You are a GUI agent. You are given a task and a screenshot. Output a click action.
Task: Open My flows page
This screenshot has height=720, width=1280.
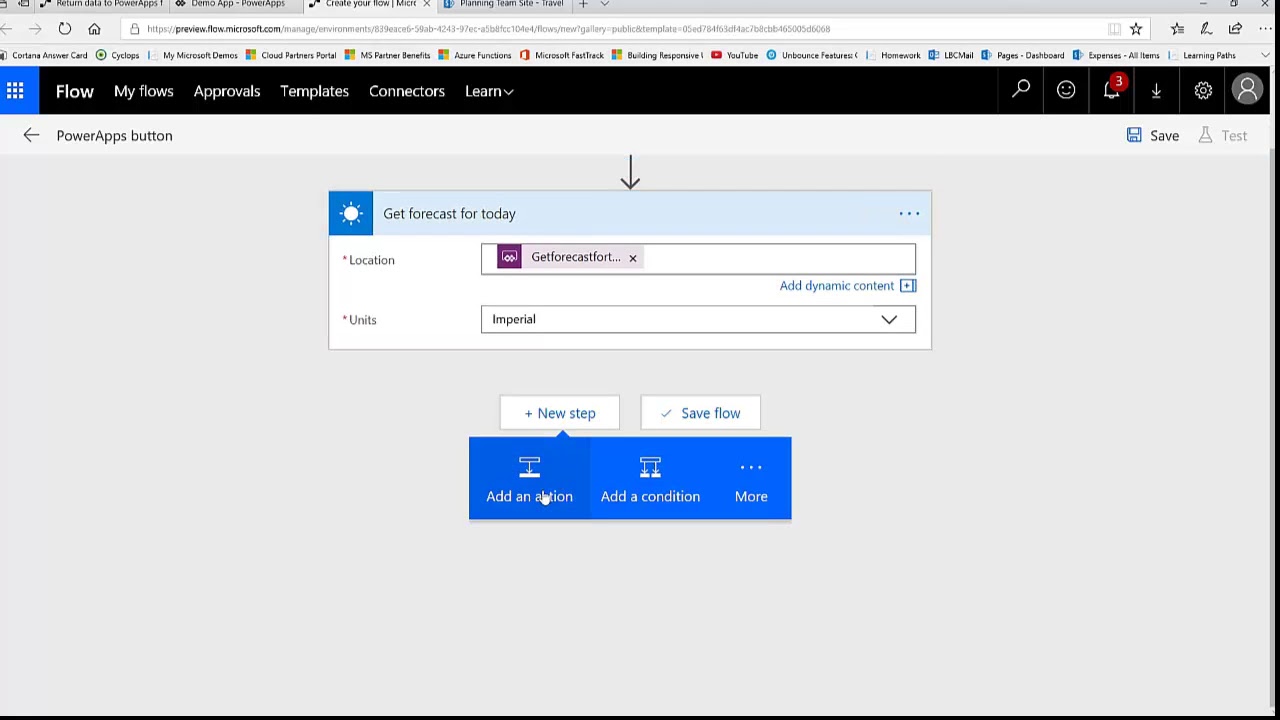[144, 91]
